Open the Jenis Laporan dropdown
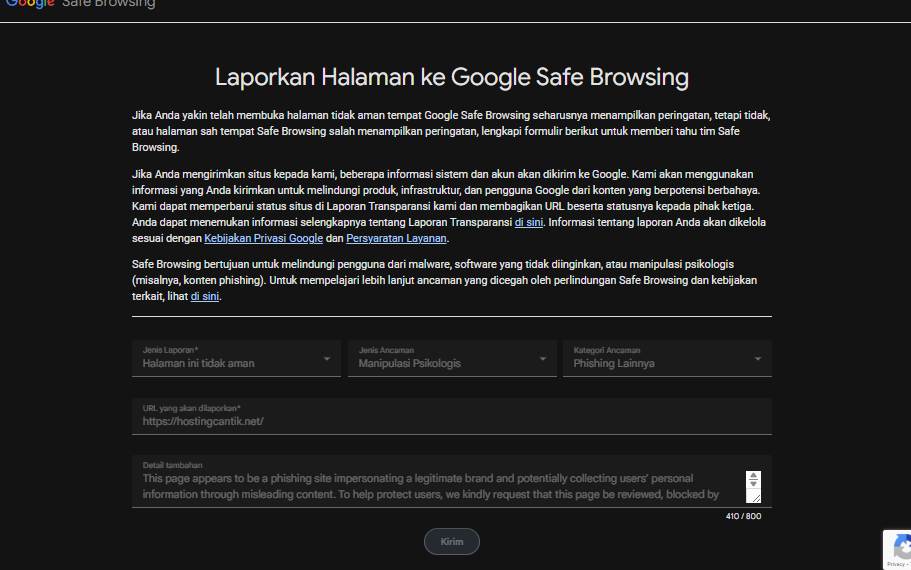This screenshot has width=911, height=570. [x=236, y=359]
